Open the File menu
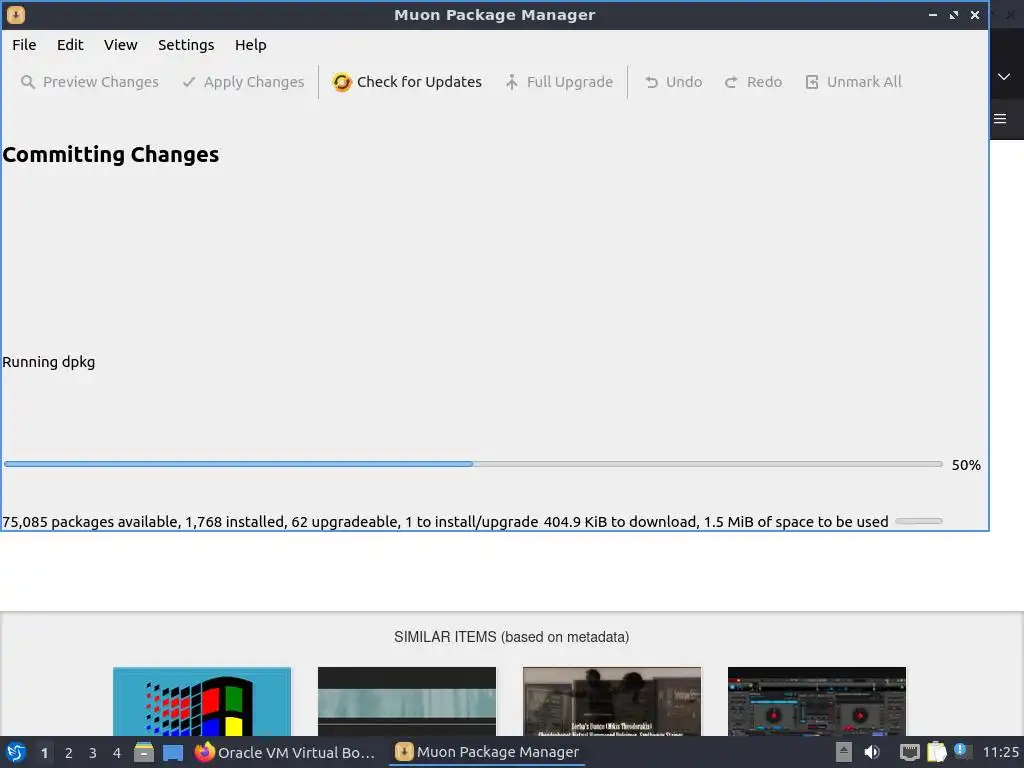The image size is (1024, 768). click(x=24, y=45)
